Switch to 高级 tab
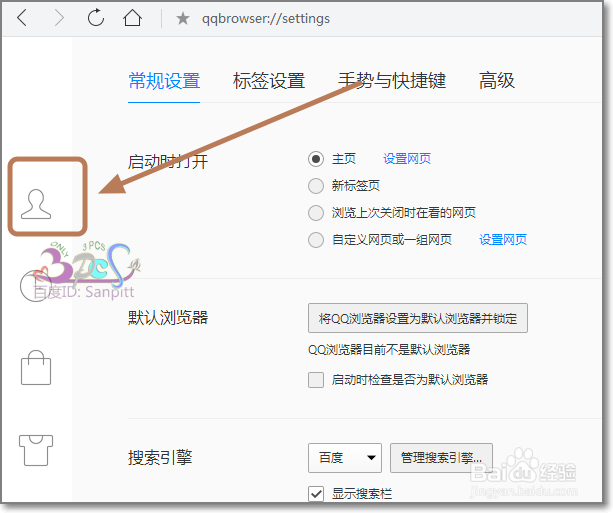The height and width of the screenshot is (513, 613). tap(497, 81)
